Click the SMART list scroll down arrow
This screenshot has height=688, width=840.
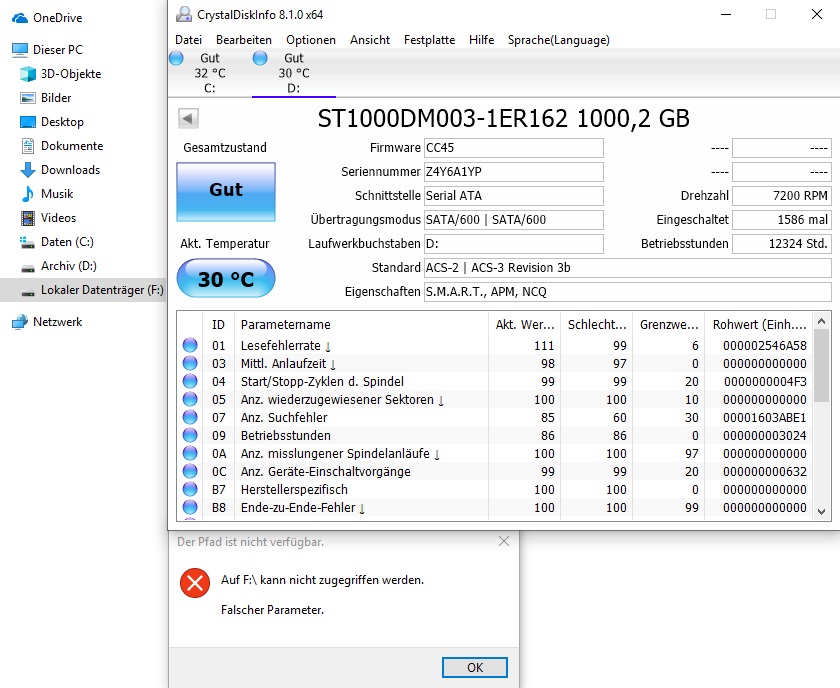(821, 512)
